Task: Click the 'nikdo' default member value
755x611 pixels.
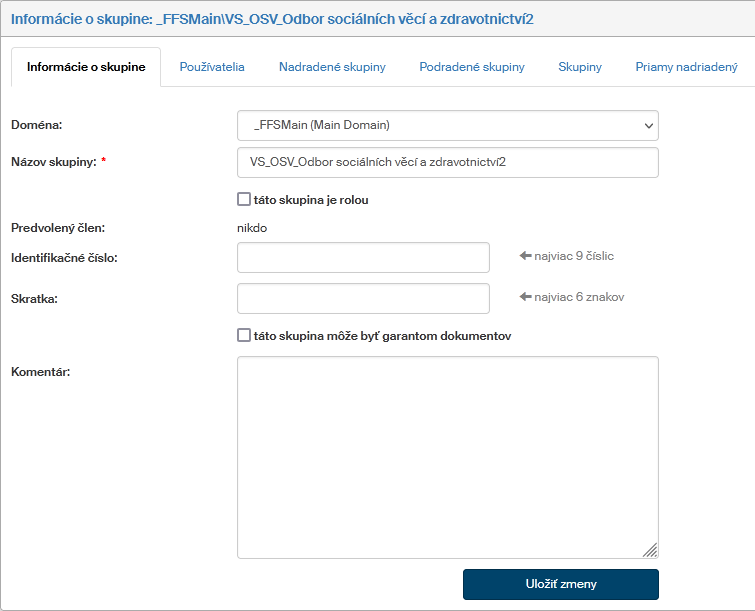Action: 252,228
